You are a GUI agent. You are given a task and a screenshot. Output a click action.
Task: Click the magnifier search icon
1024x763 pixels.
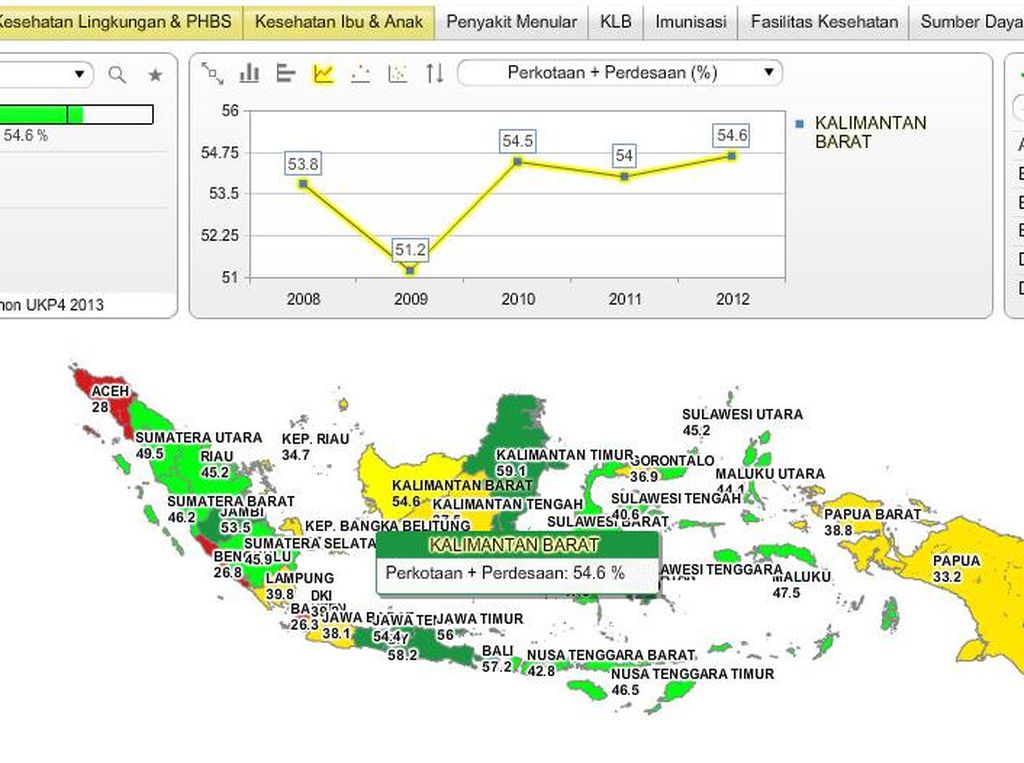pos(117,74)
